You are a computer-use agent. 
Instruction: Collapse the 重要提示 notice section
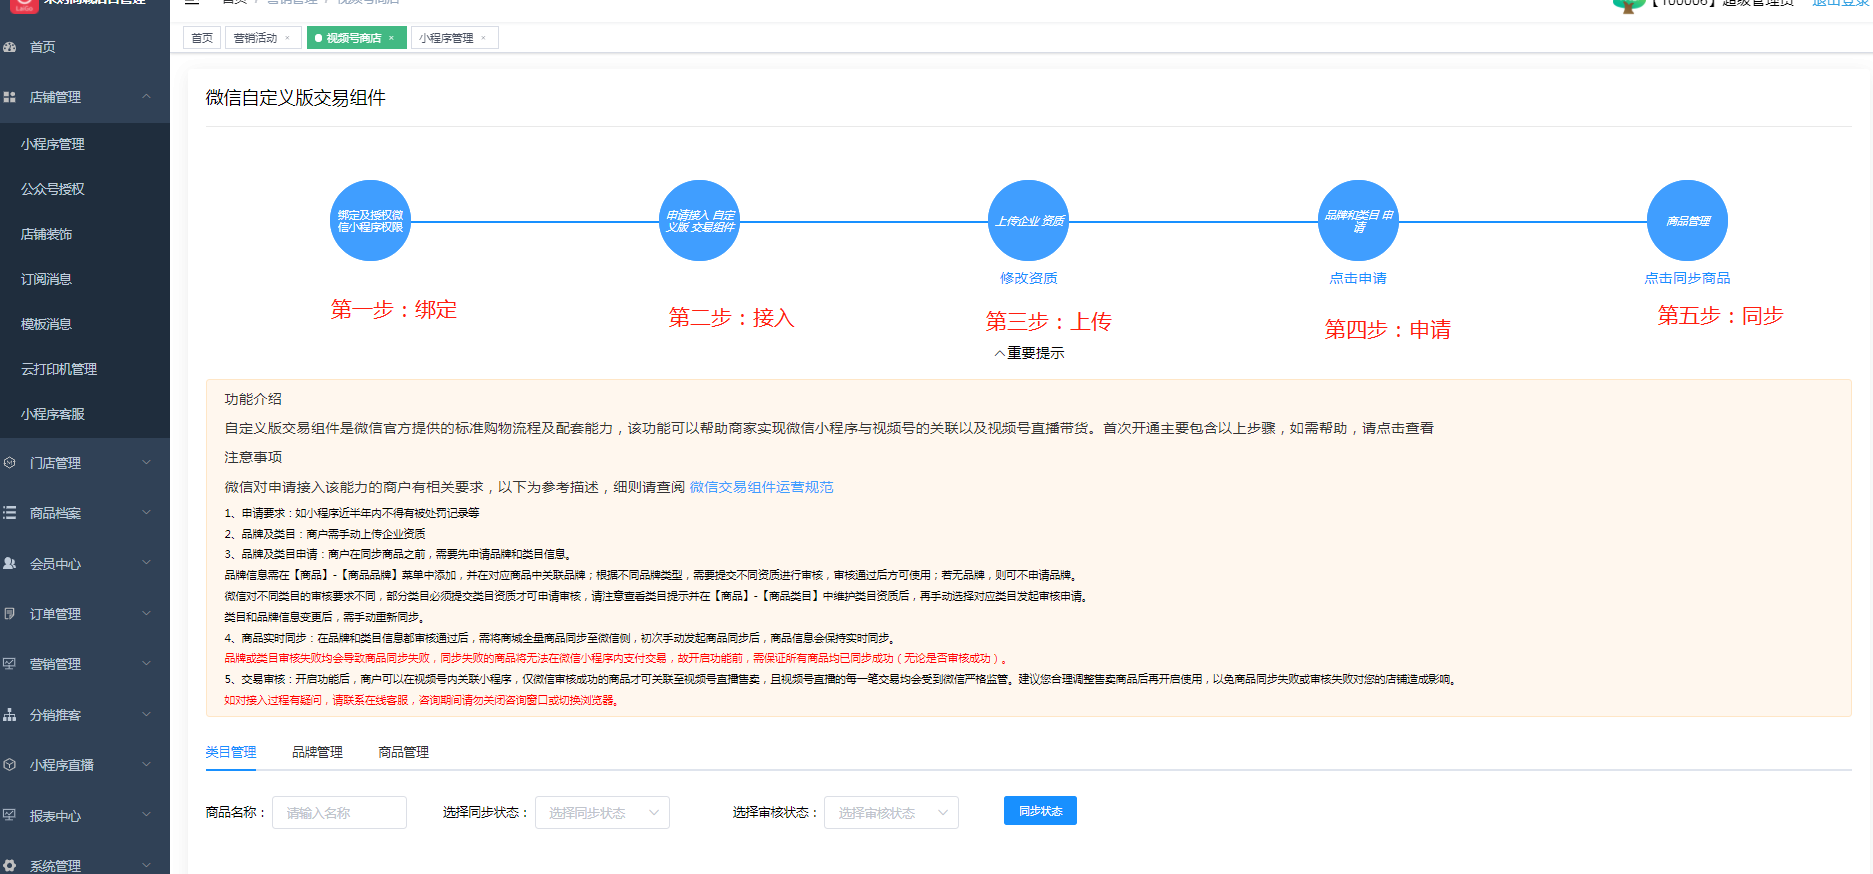[1028, 353]
